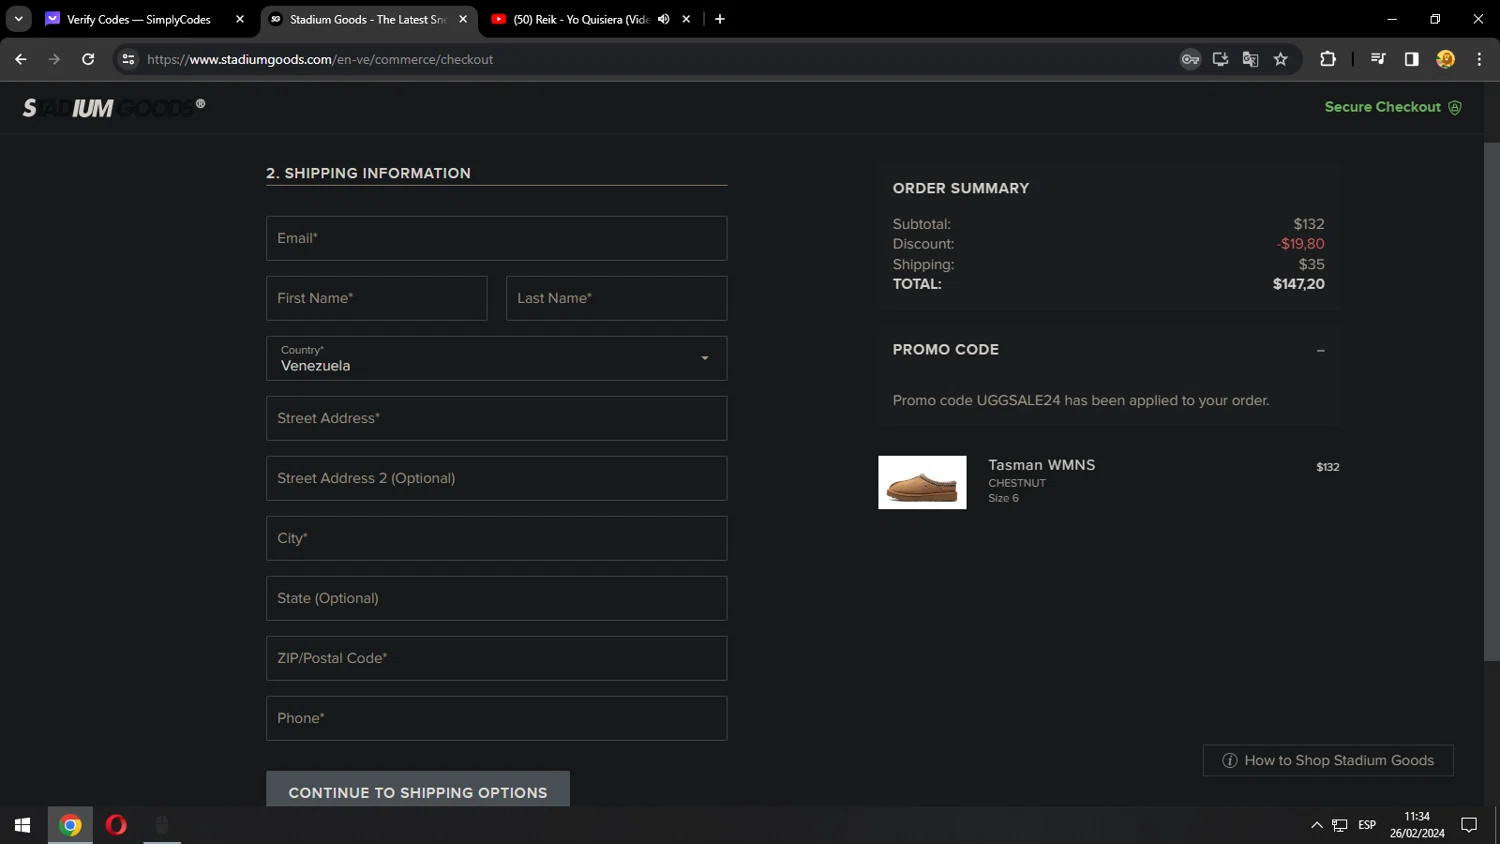Click the promo code UGGSALE24 applied message

point(1081,400)
